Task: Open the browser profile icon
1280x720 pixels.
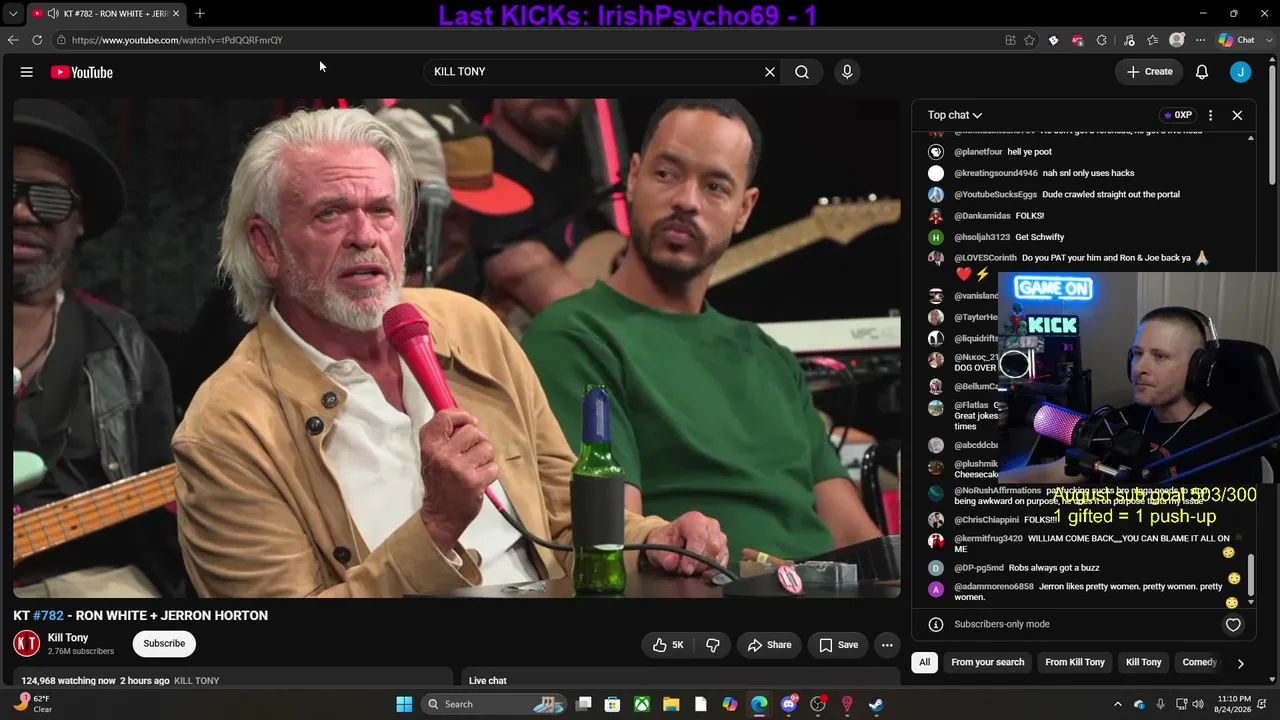Action: pos(1177,40)
